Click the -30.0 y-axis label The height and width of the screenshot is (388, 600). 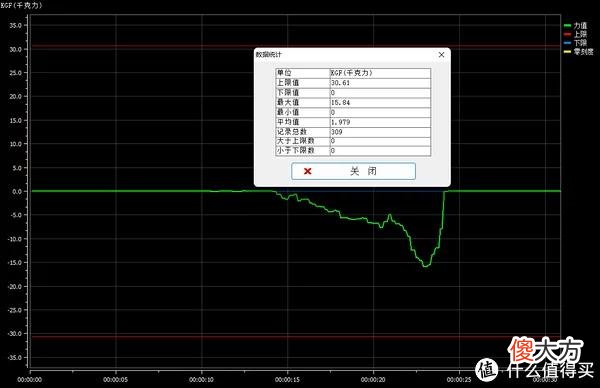click(x=15, y=334)
